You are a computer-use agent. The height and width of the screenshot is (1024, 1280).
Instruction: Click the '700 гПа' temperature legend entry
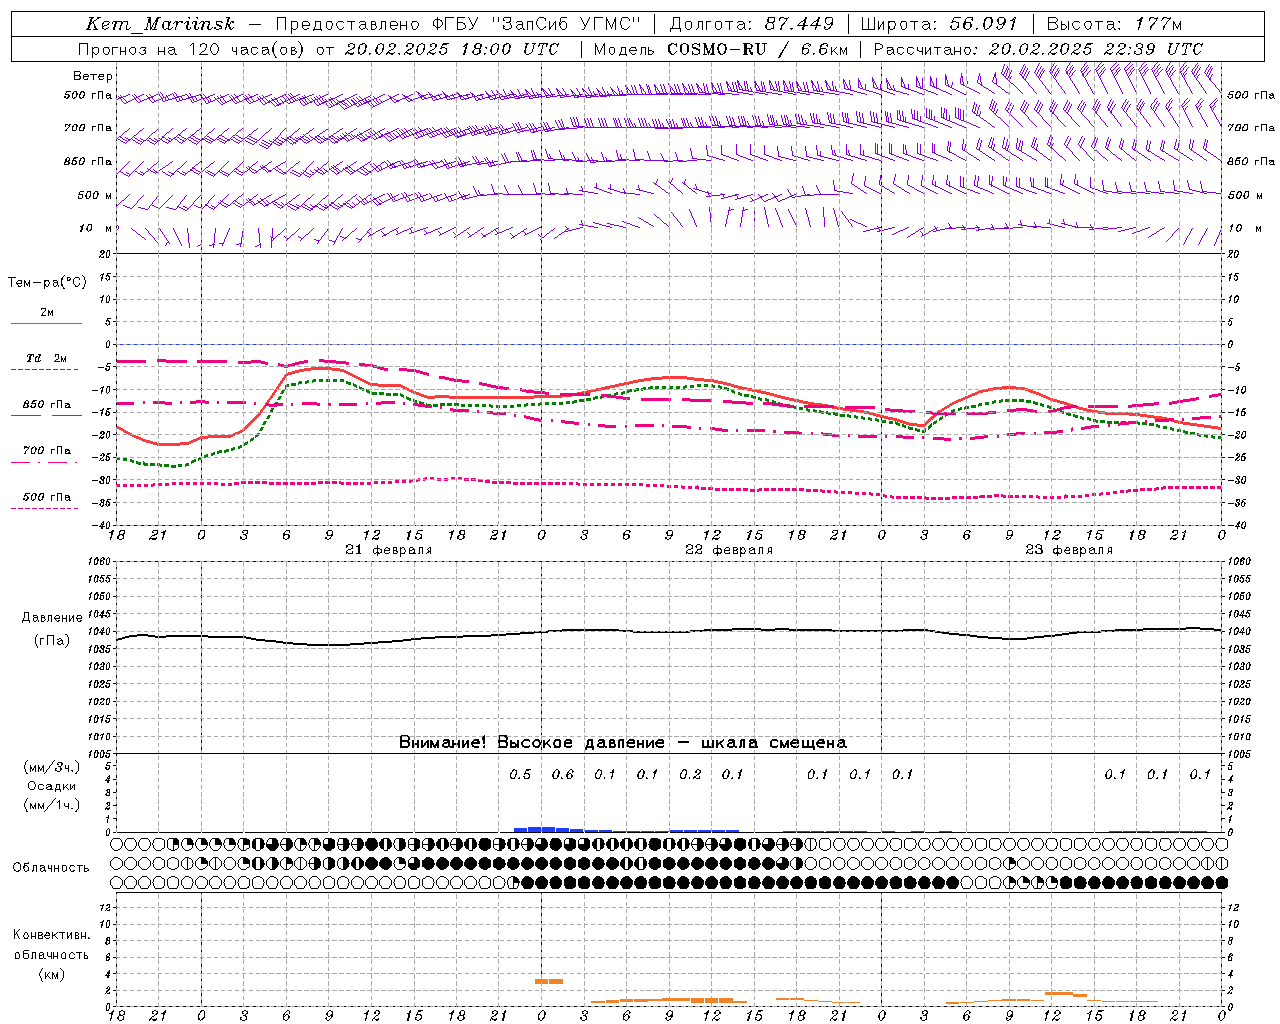point(47,450)
